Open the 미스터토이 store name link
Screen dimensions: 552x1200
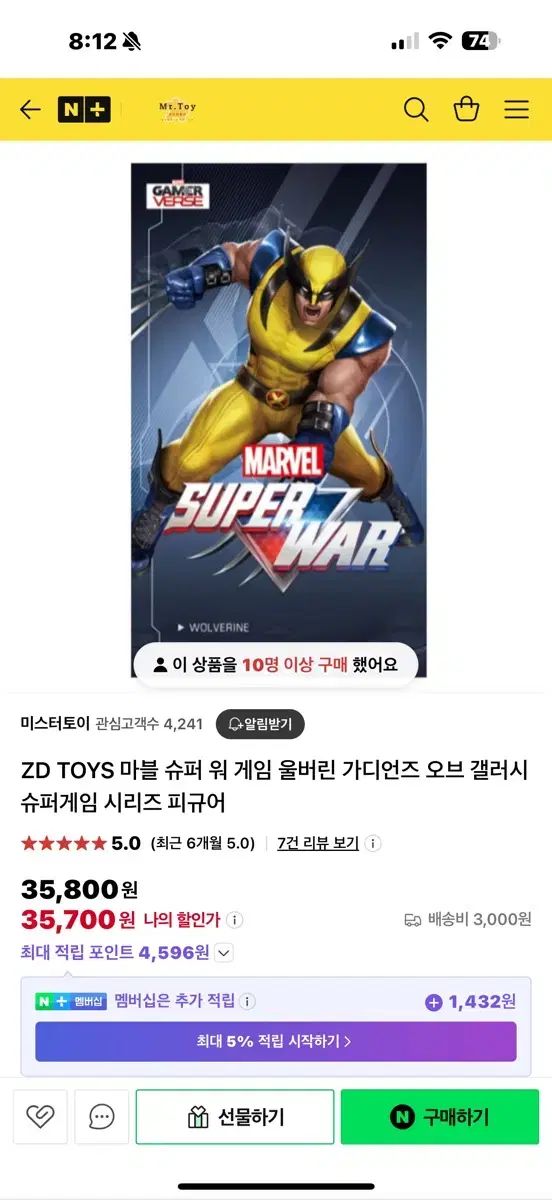(x=55, y=723)
